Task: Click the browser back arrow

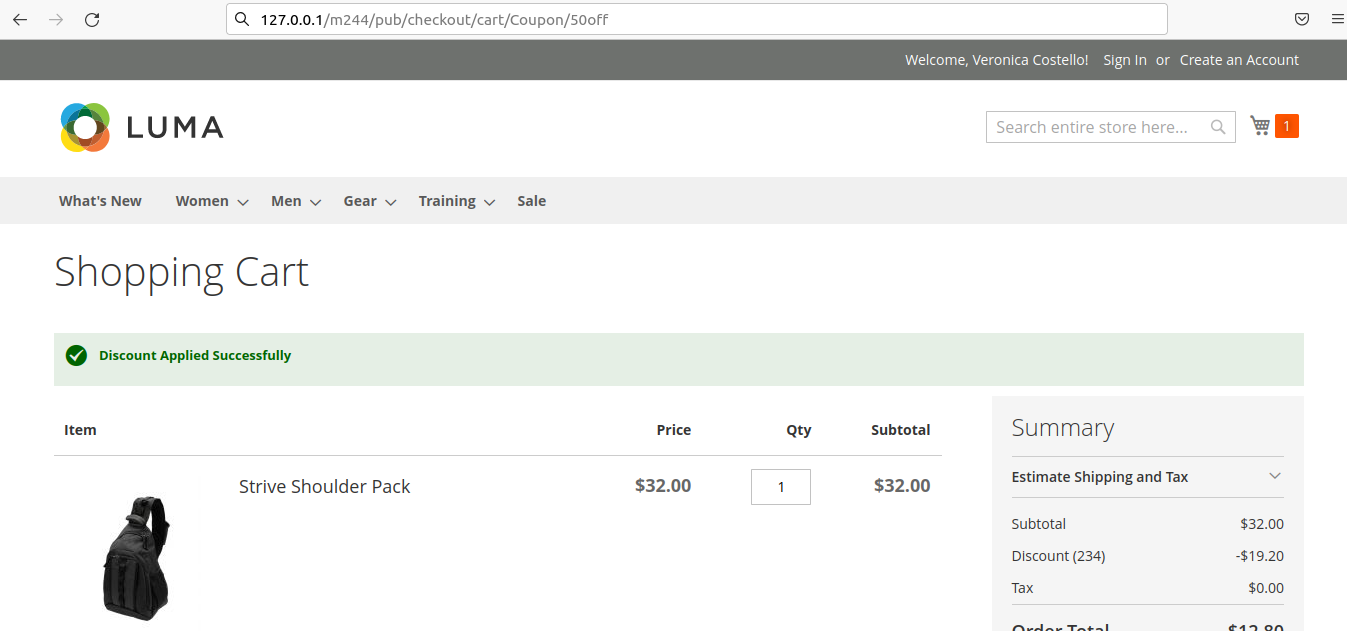Action: pyautogui.click(x=20, y=19)
